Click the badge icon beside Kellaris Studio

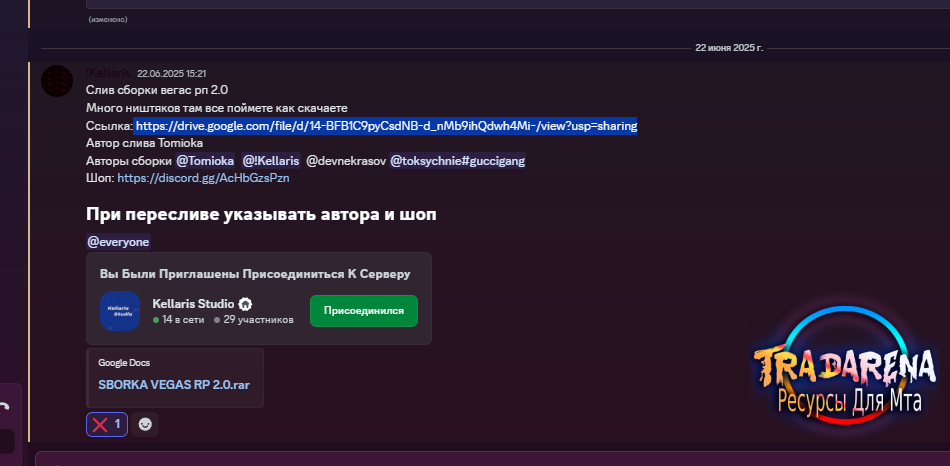click(x=245, y=304)
